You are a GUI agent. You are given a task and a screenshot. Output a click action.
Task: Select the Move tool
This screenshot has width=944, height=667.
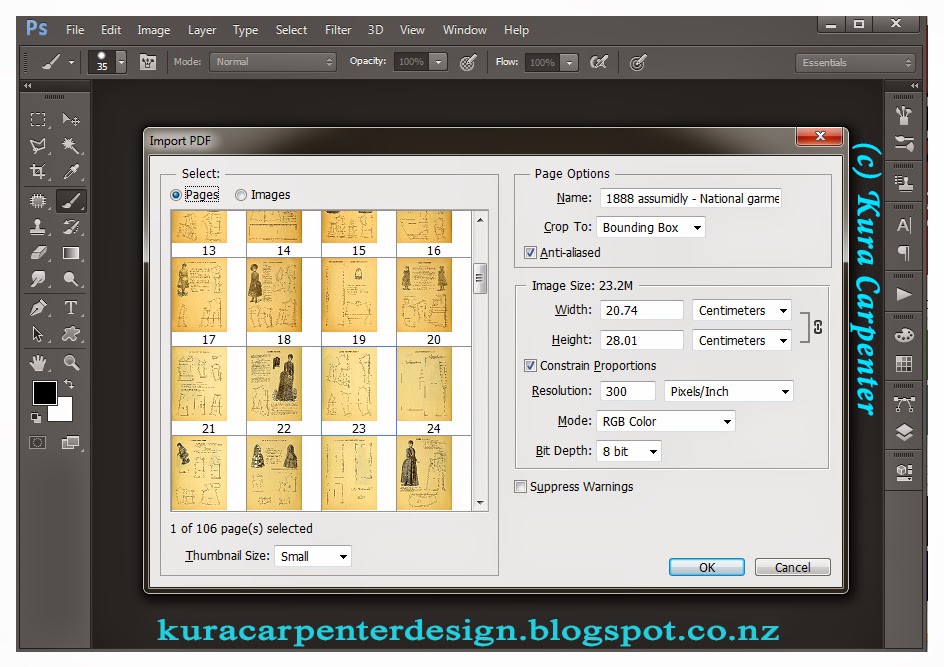(71, 119)
